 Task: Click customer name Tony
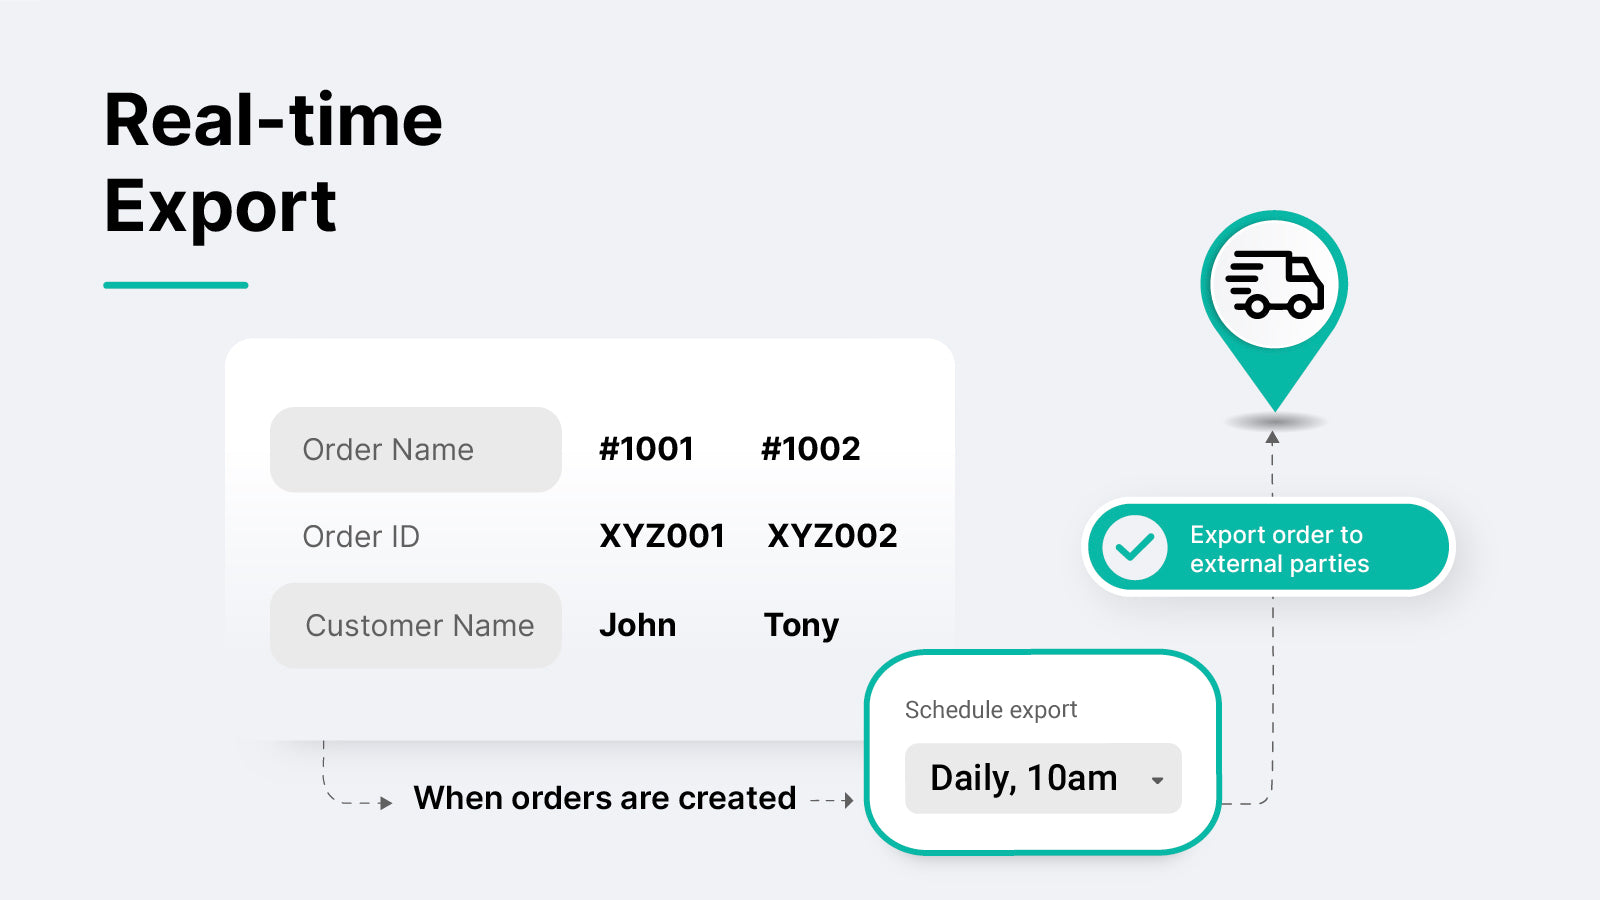pos(801,625)
